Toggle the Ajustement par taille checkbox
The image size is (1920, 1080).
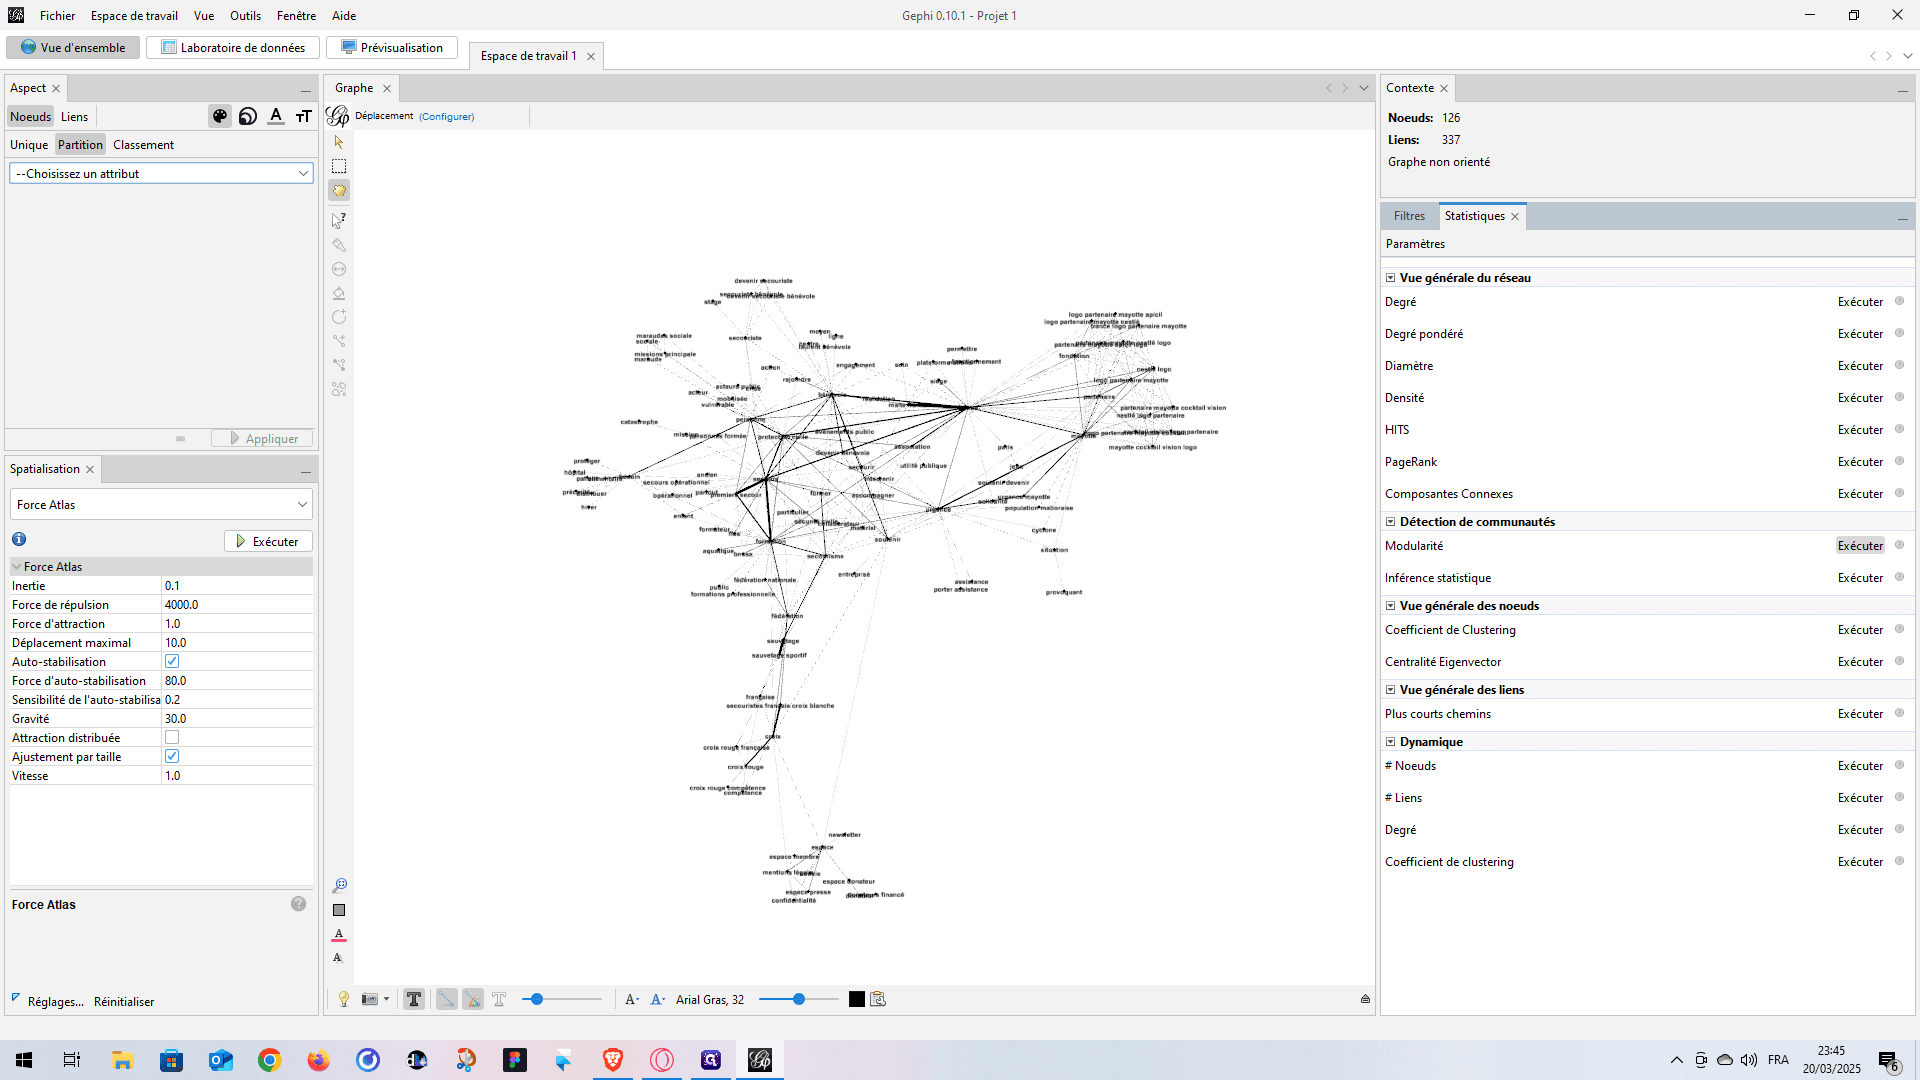[x=172, y=756]
